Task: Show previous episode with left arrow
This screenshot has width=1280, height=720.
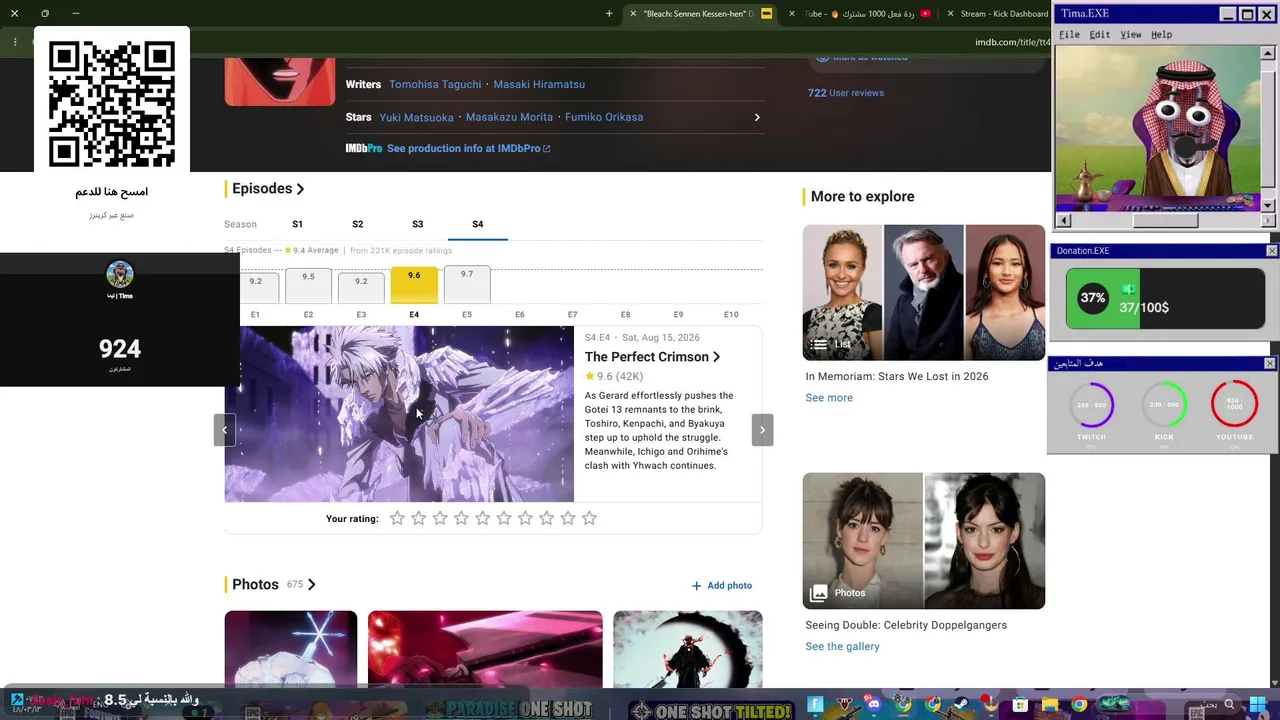Action: pos(224,430)
